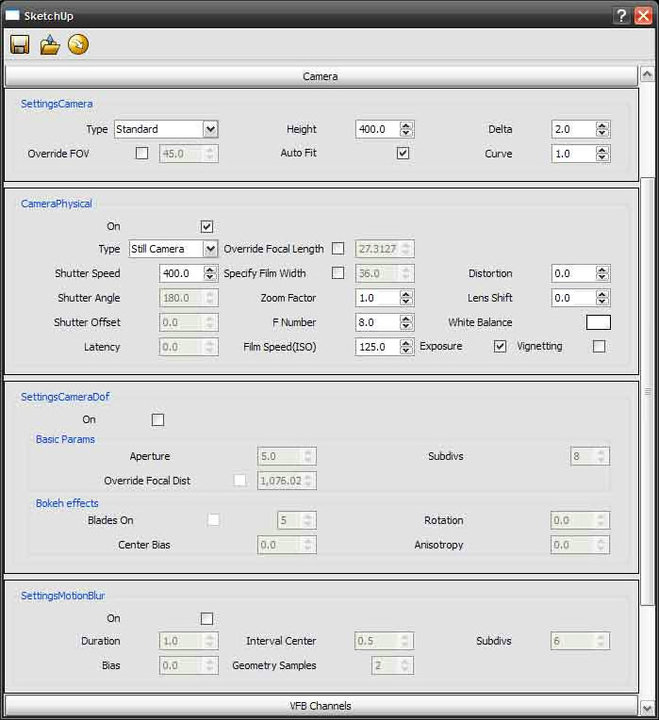This screenshot has height=720, width=659.
Task: Uncheck the Exposure checkbox
Action: (x=500, y=346)
